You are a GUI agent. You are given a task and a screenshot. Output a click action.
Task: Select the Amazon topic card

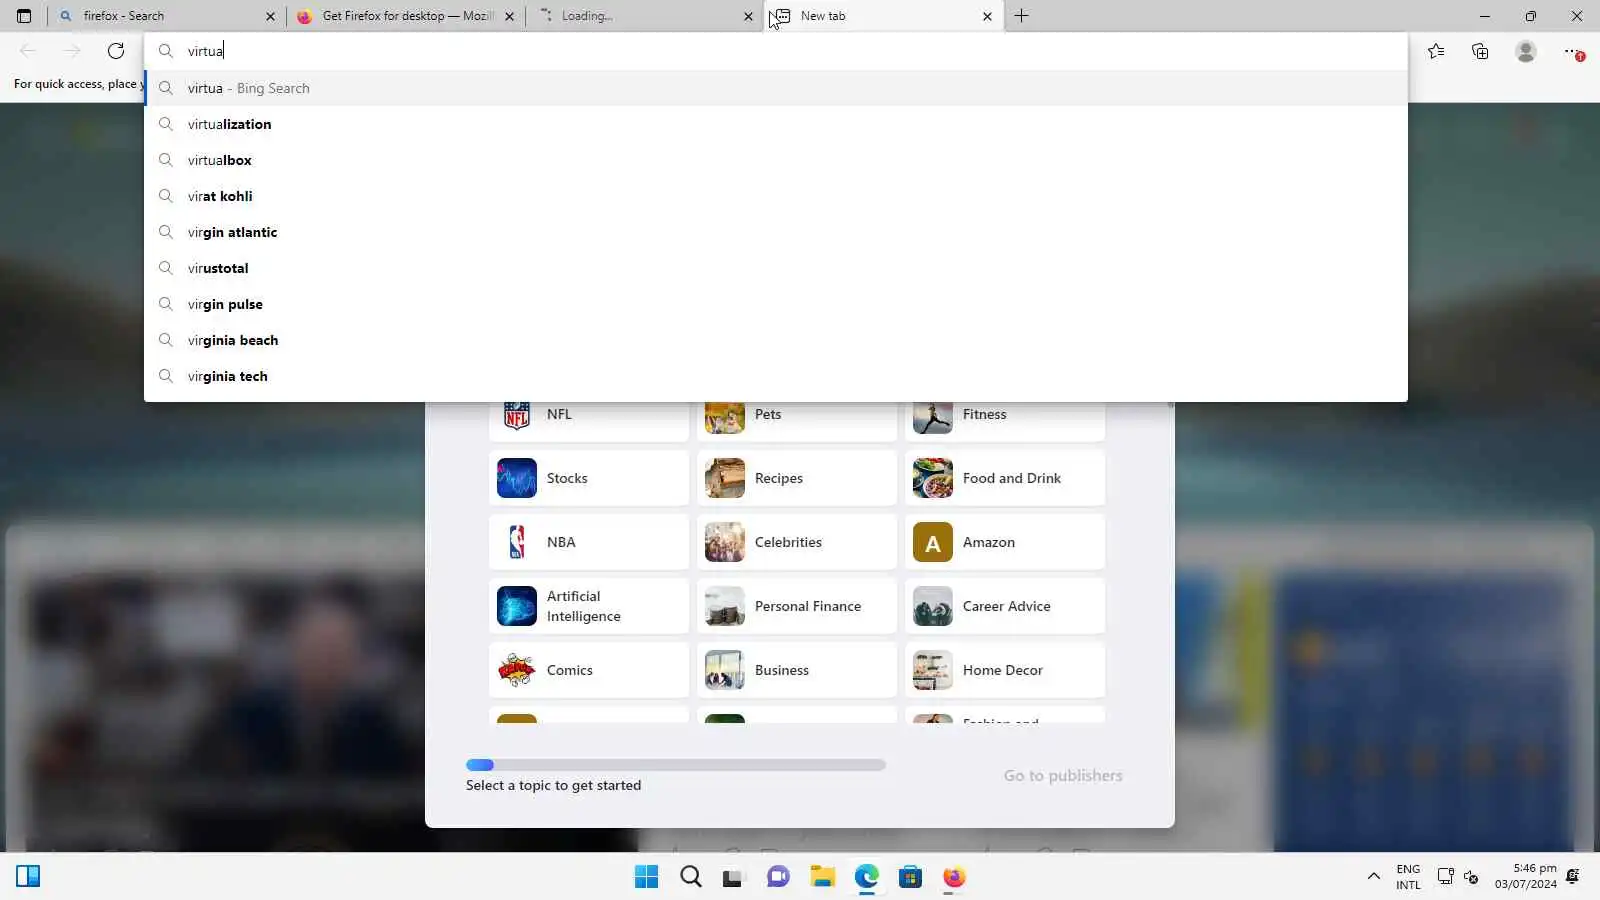(x=1005, y=542)
